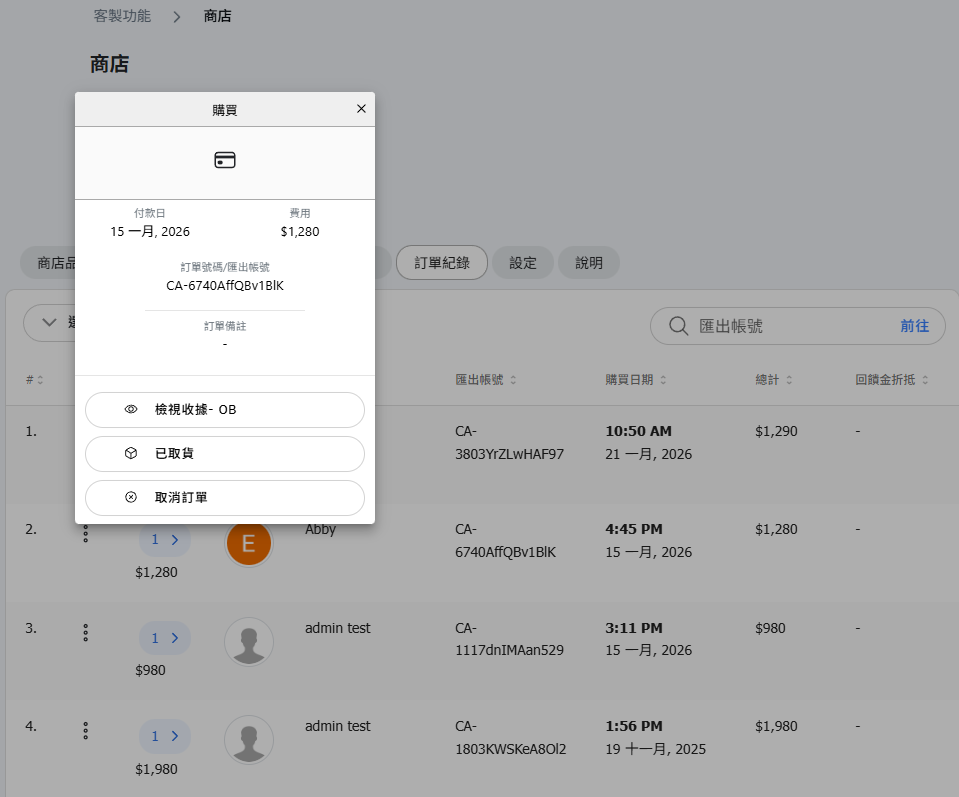
Task: Open three-dot menu for order row 4
Action: (86, 731)
